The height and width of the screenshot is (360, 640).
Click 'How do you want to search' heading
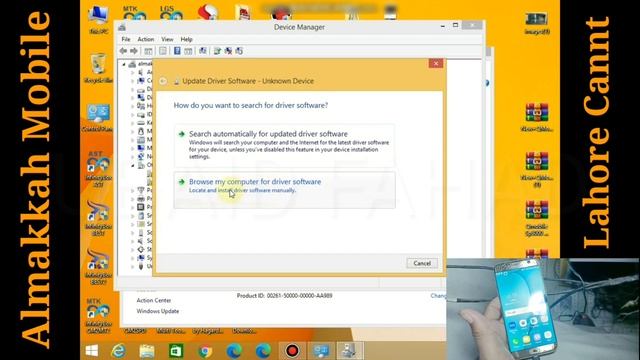[251, 105]
